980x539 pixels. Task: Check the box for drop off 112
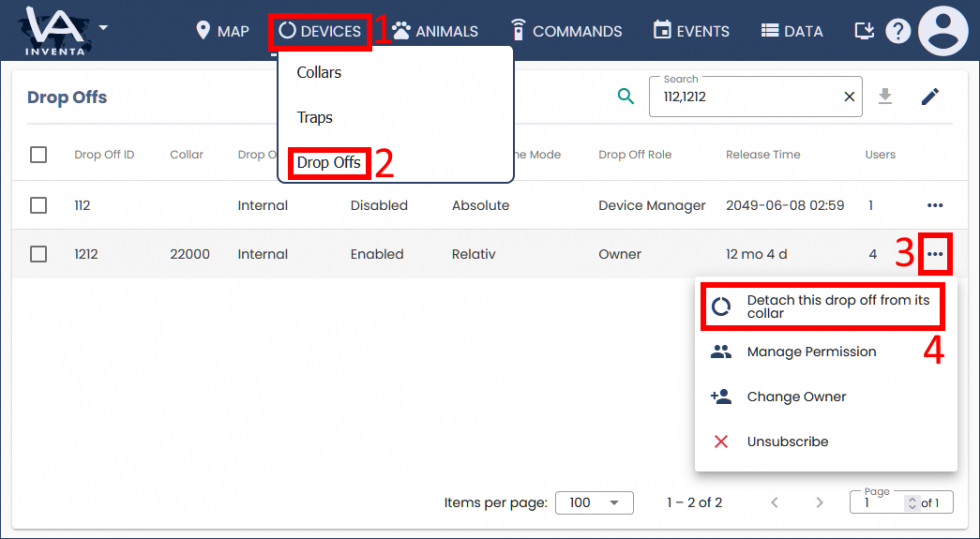coord(38,205)
